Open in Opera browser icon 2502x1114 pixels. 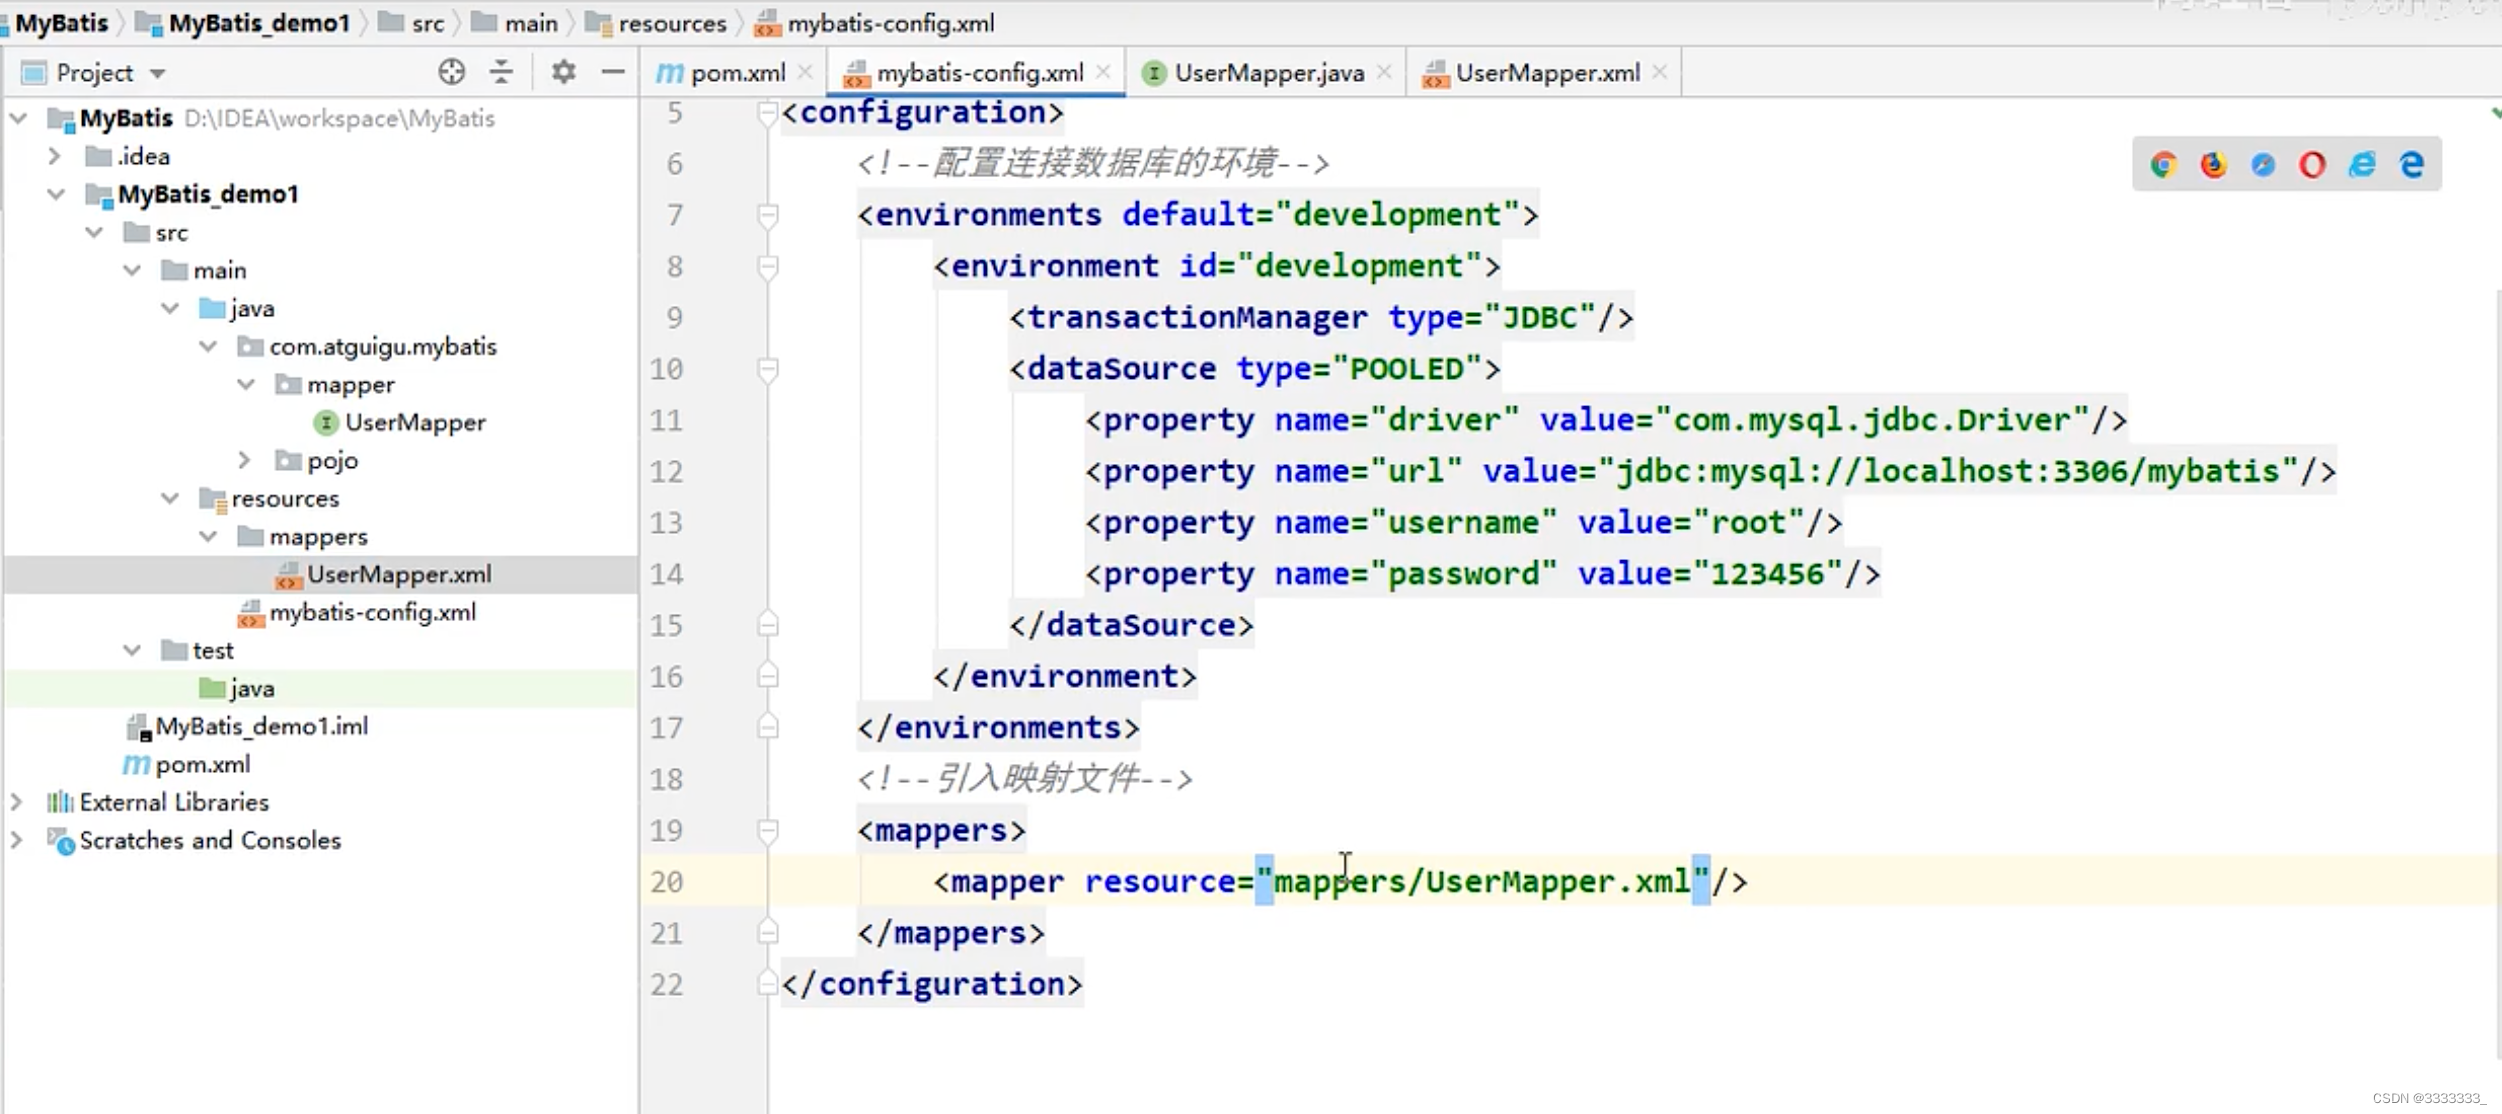pyautogui.click(x=2312, y=165)
